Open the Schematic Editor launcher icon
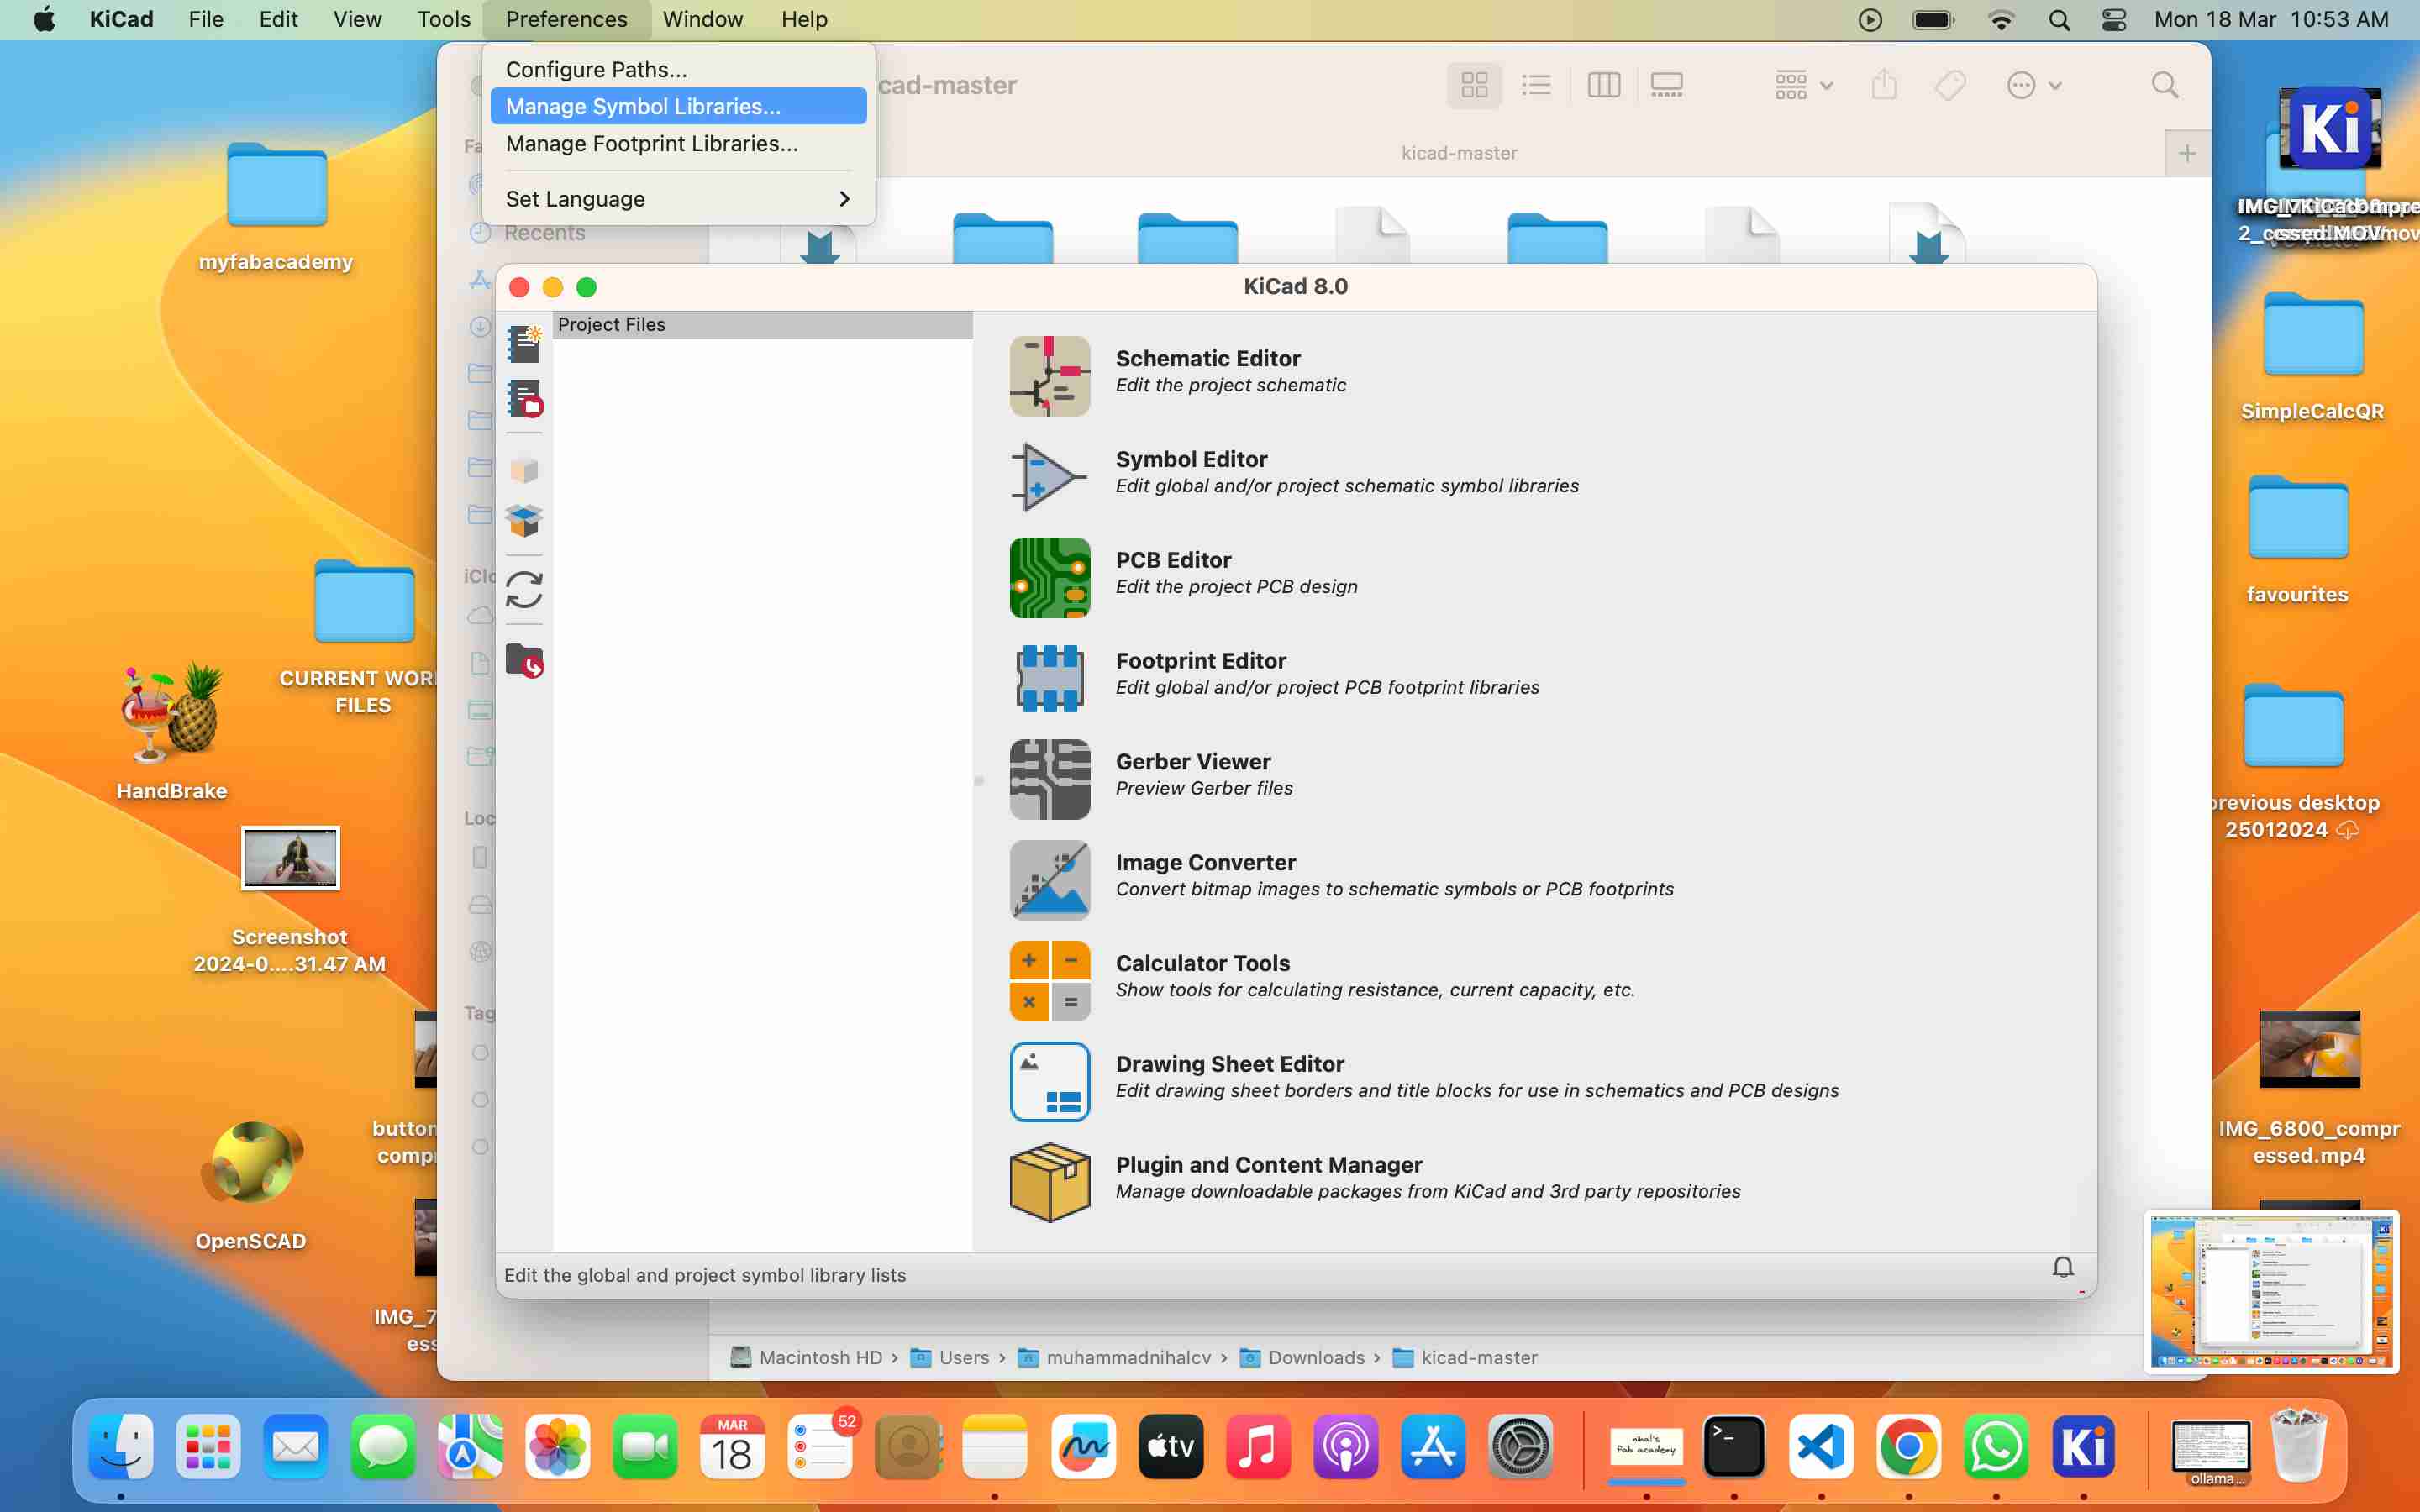The height and width of the screenshot is (1512, 2420). [1049, 375]
